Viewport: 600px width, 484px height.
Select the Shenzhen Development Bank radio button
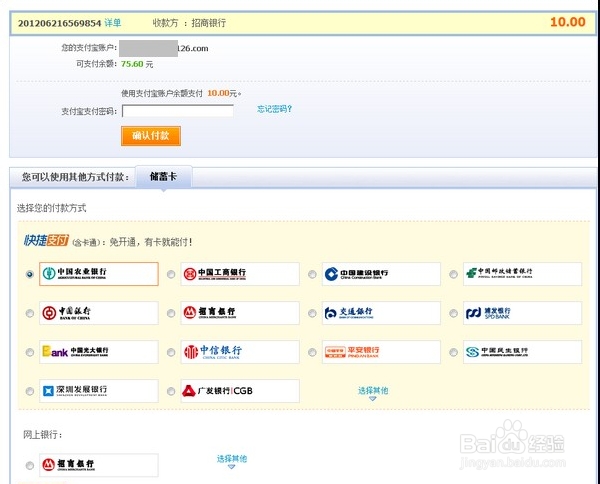tap(30, 391)
